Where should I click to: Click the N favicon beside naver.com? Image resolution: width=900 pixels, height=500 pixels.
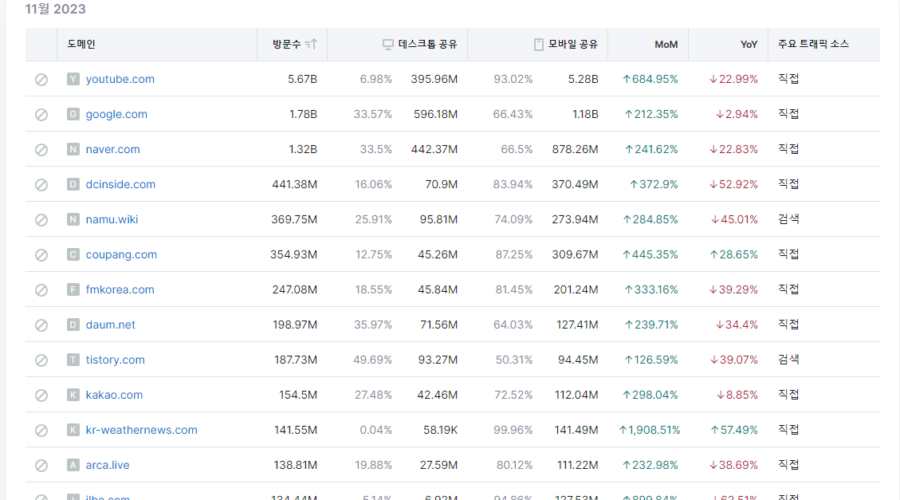point(73,149)
